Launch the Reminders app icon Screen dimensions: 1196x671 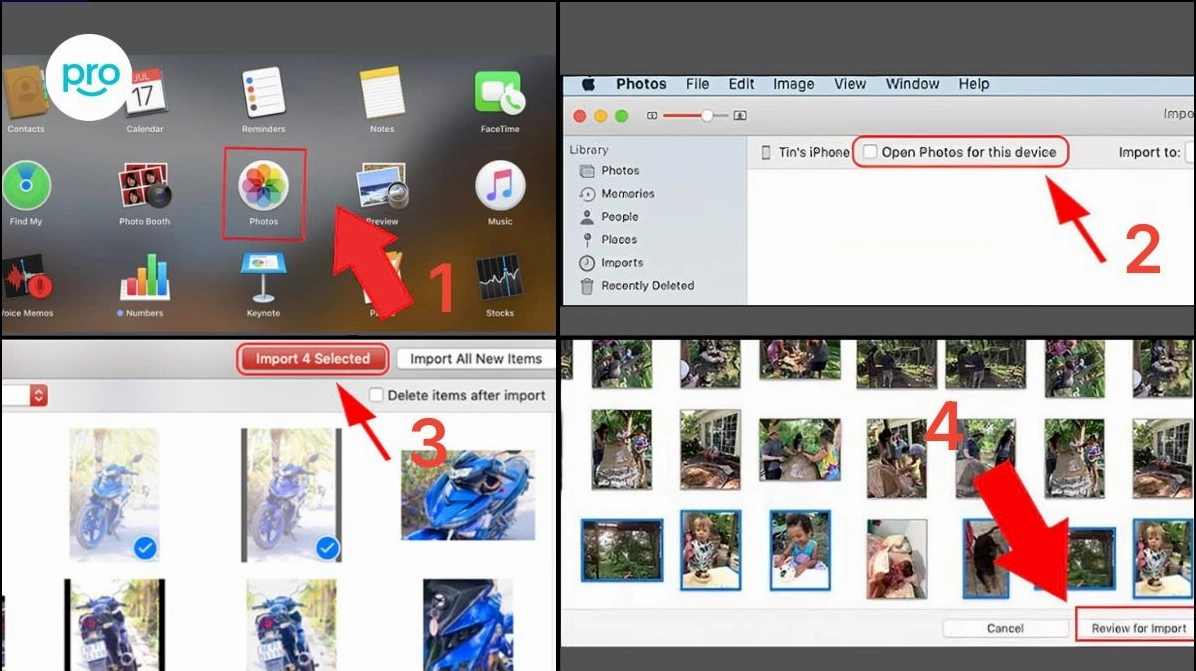tap(264, 94)
